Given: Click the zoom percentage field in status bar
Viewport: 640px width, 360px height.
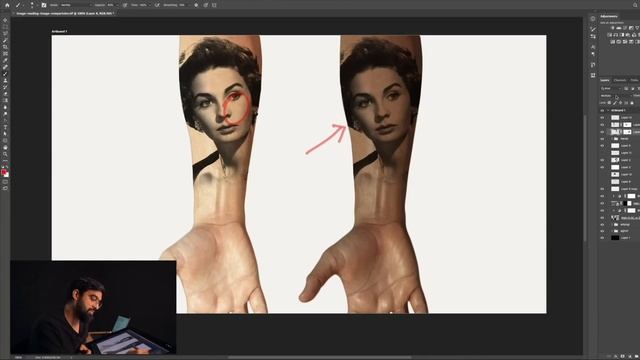Looking at the screenshot, I should click(18, 357).
